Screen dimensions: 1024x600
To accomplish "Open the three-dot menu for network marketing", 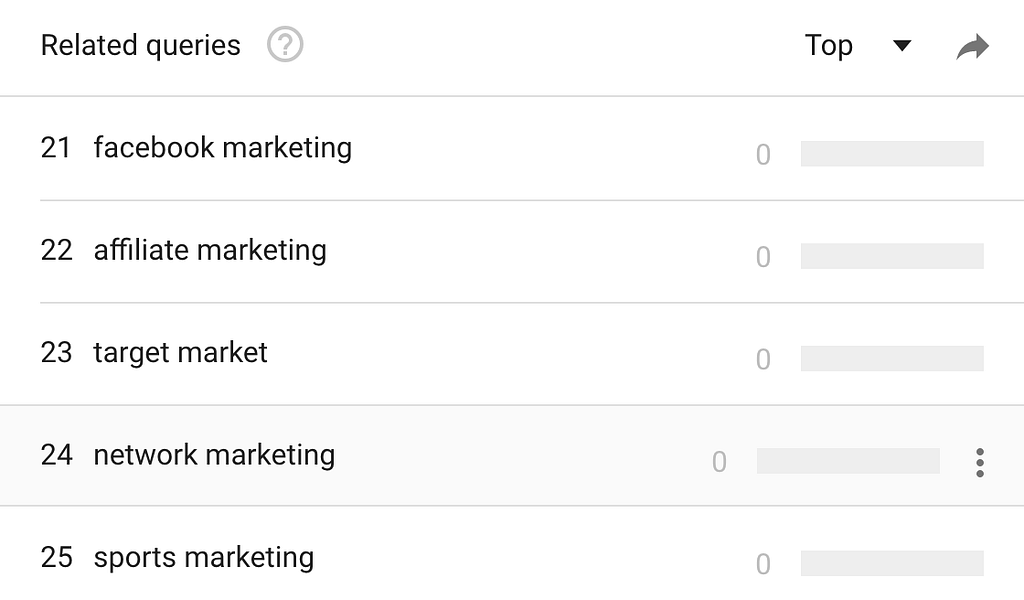I will coord(980,462).
